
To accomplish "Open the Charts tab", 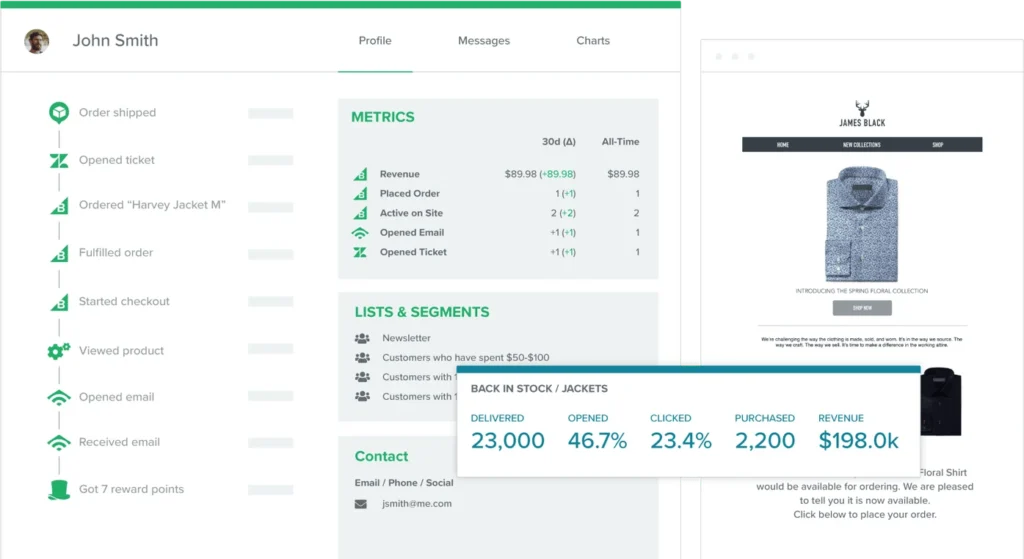I will pyautogui.click(x=593, y=41).
